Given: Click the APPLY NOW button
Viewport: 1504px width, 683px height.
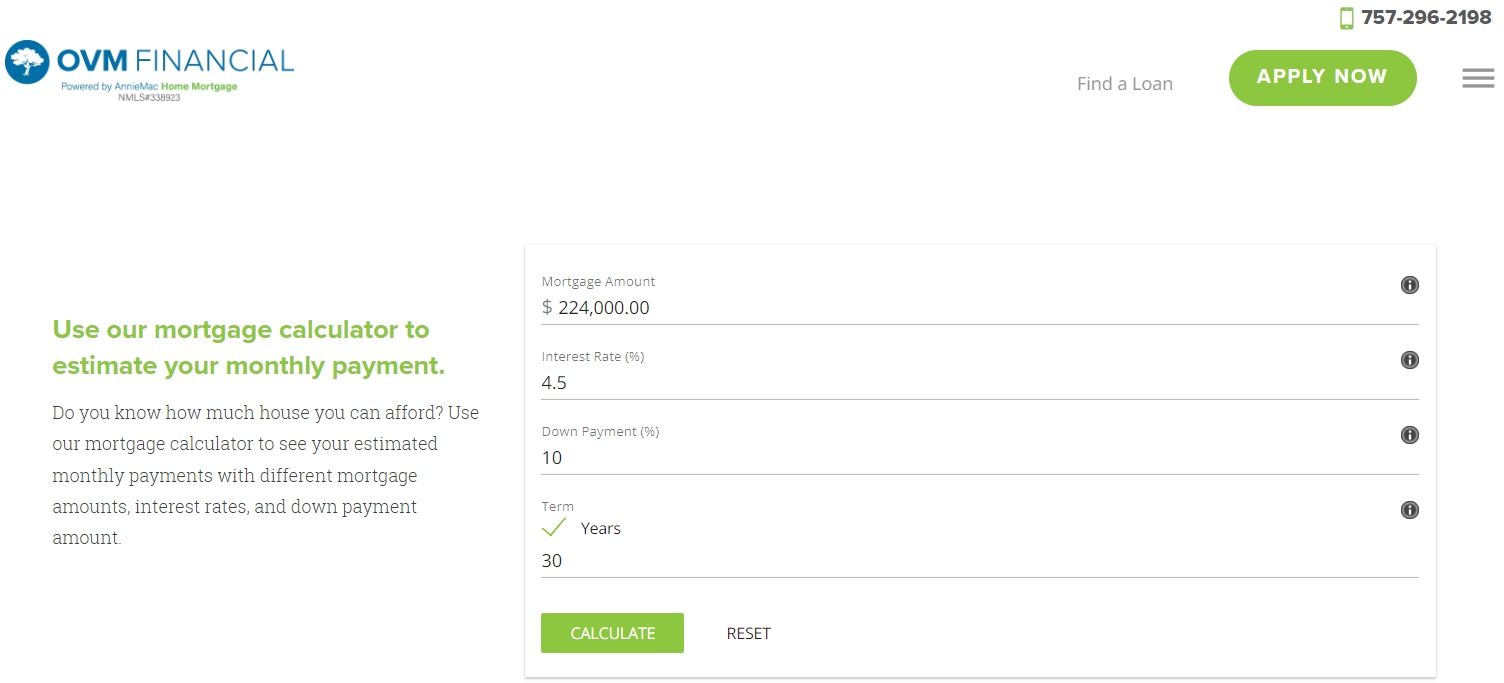Looking at the screenshot, I should [1322, 77].
